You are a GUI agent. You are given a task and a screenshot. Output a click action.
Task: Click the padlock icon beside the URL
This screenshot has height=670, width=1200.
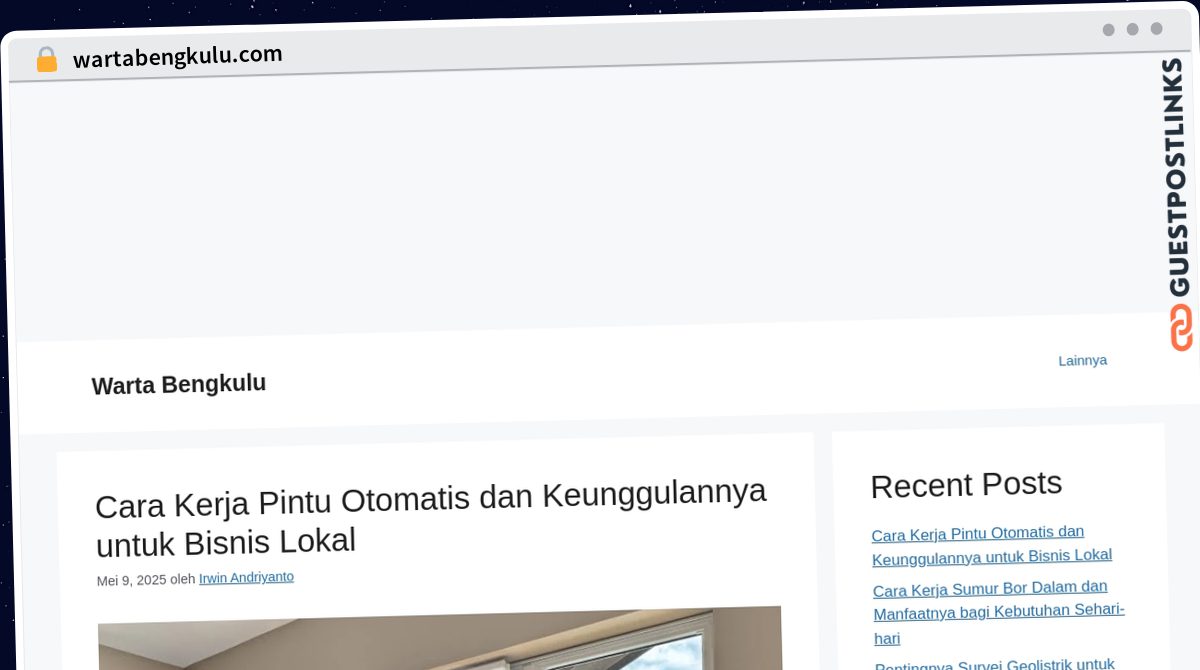point(46,60)
